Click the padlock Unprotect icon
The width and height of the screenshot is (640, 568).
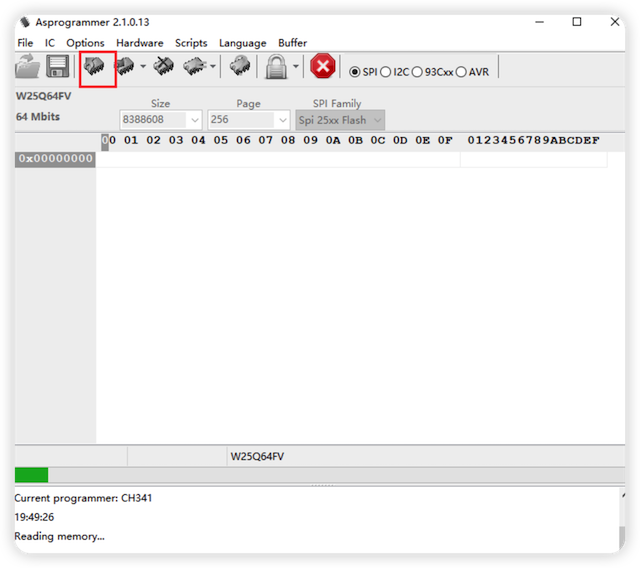click(x=276, y=67)
